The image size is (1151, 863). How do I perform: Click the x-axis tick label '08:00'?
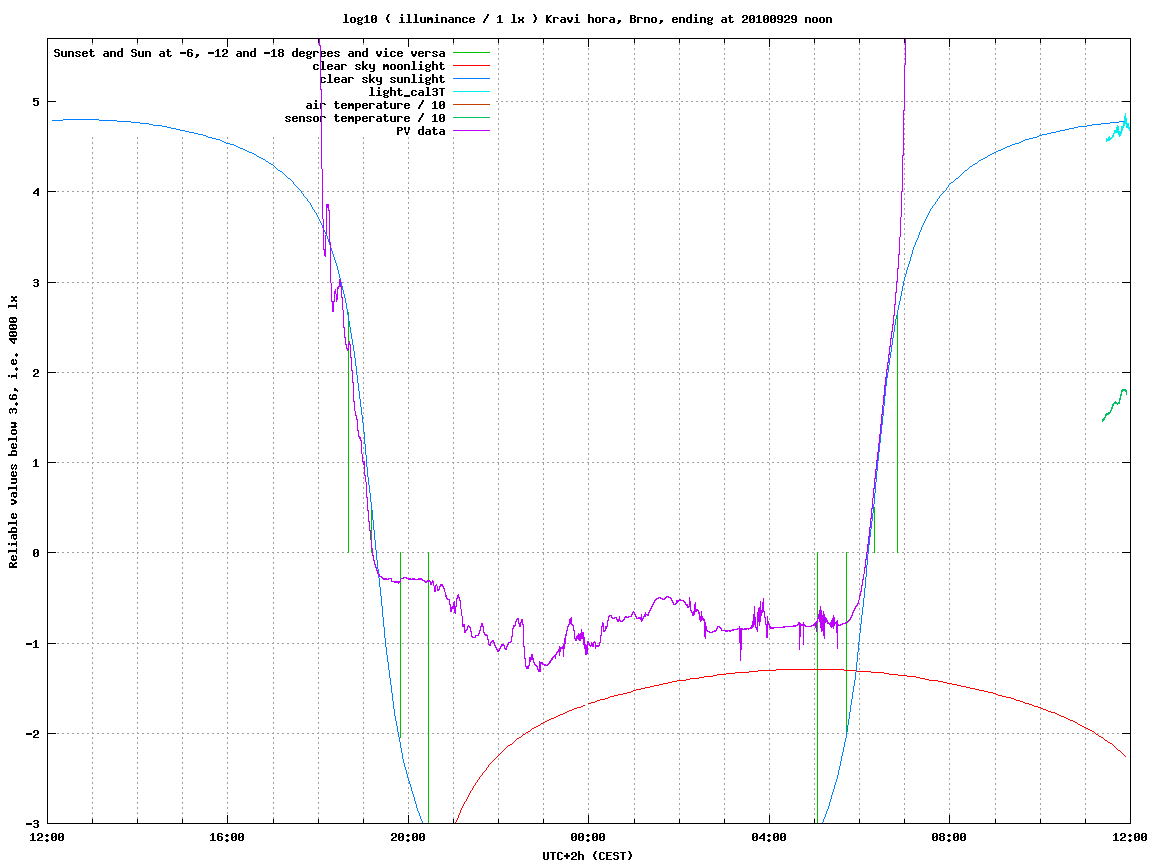tap(950, 837)
